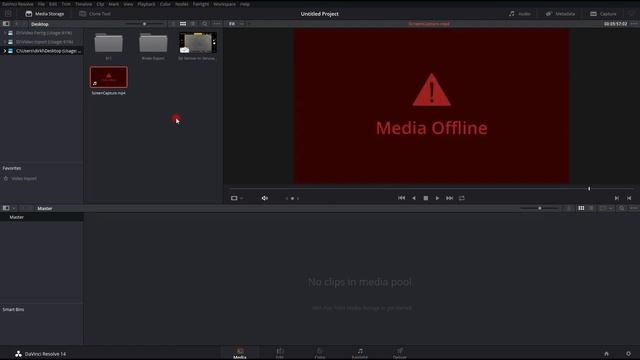Switch to the Edit page tab
This screenshot has width=640, height=360.
pos(280,353)
